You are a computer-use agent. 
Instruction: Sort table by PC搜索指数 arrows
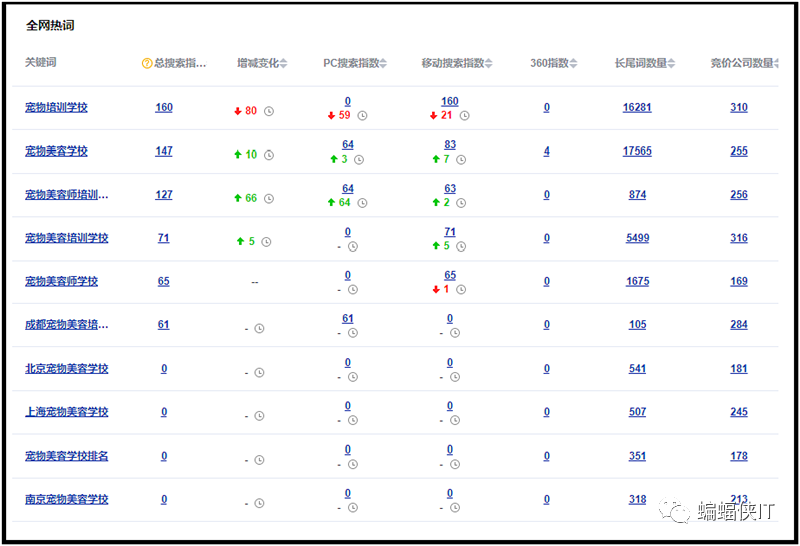[385, 64]
